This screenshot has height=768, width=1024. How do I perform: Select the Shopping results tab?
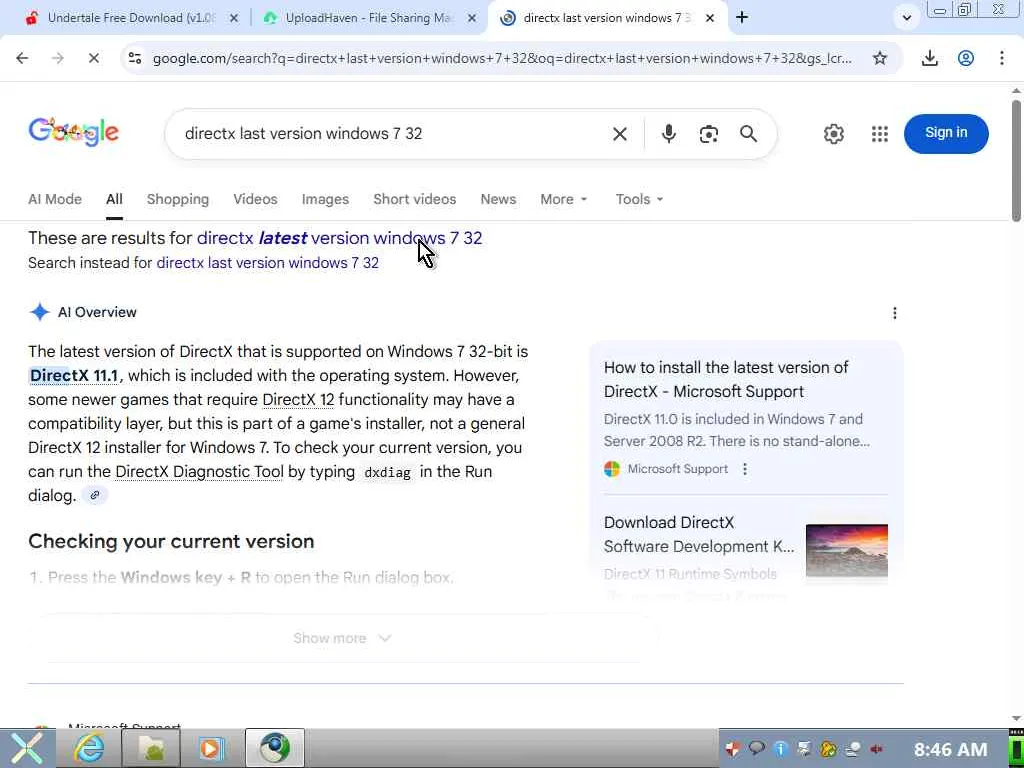coord(178,199)
